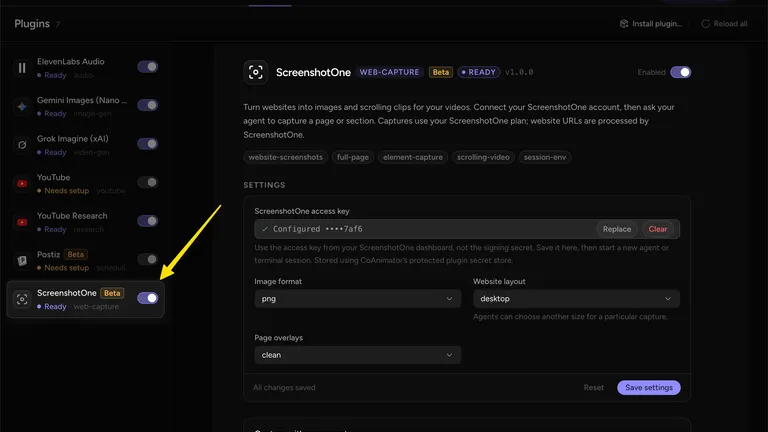Image resolution: width=768 pixels, height=432 pixels.
Task: Open the Website layout dropdown
Action: tap(576, 299)
